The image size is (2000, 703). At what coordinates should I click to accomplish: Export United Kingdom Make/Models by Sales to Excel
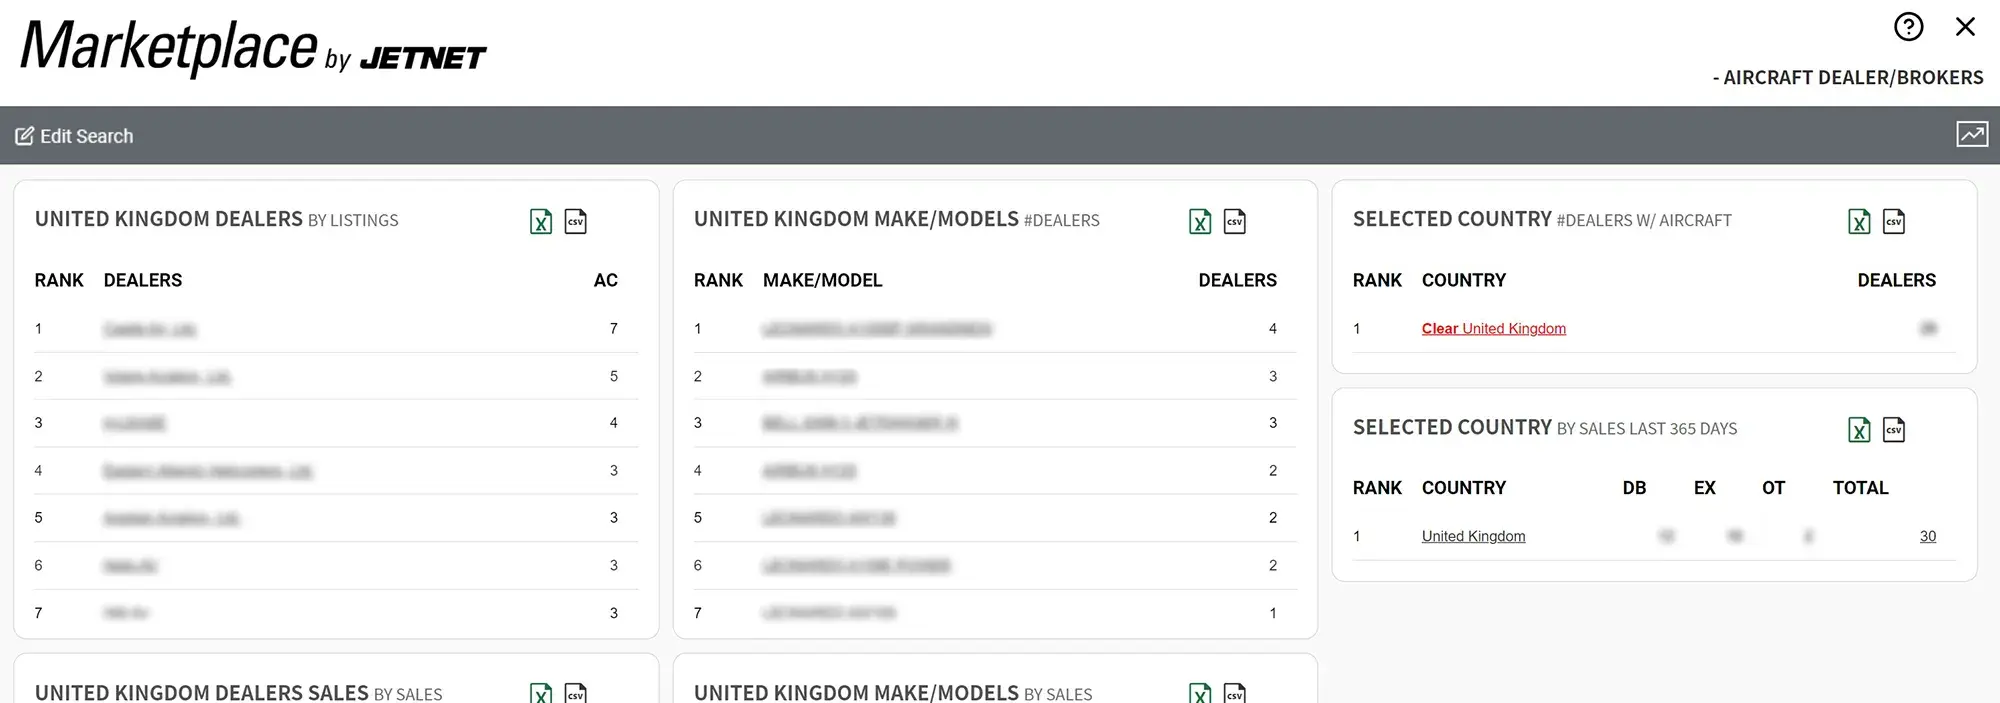(1200, 693)
